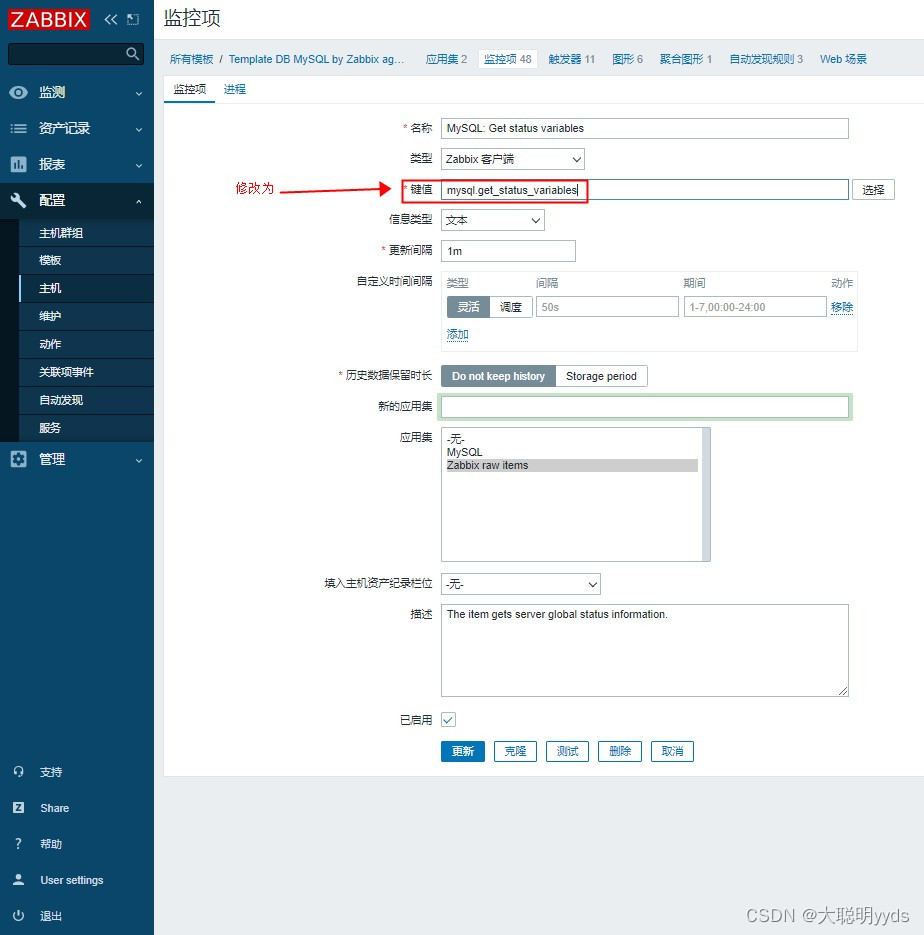Click the 键值 key input field
The width and height of the screenshot is (924, 935).
(644, 190)
